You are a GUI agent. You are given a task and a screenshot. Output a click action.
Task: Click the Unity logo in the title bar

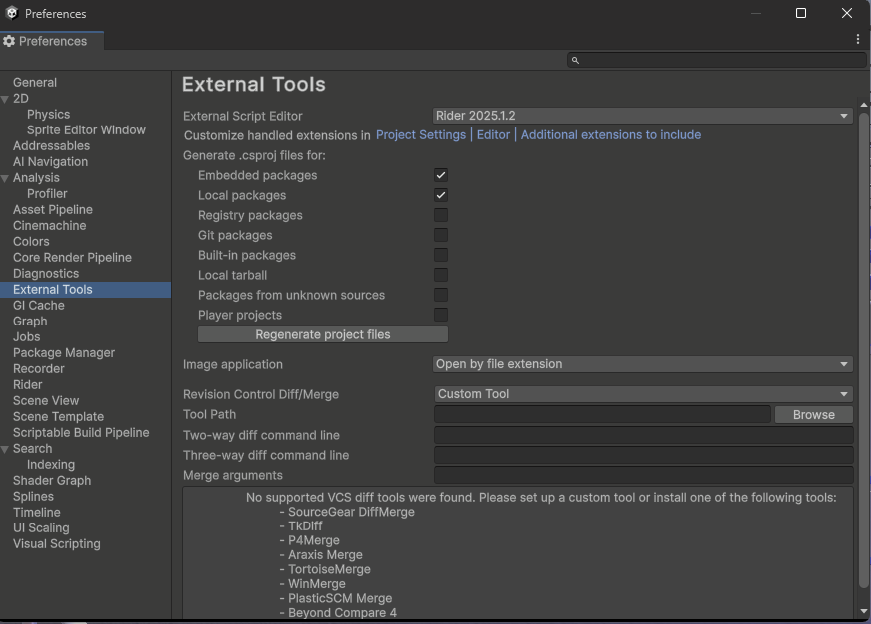(x=11, y=13)
